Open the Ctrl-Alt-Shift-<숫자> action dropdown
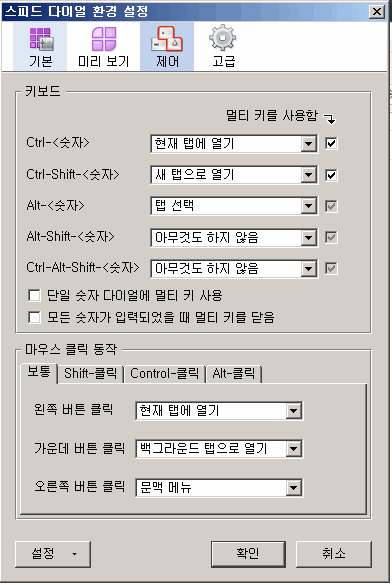This screenshot has width=392, height=585. (x=234, y=269)
